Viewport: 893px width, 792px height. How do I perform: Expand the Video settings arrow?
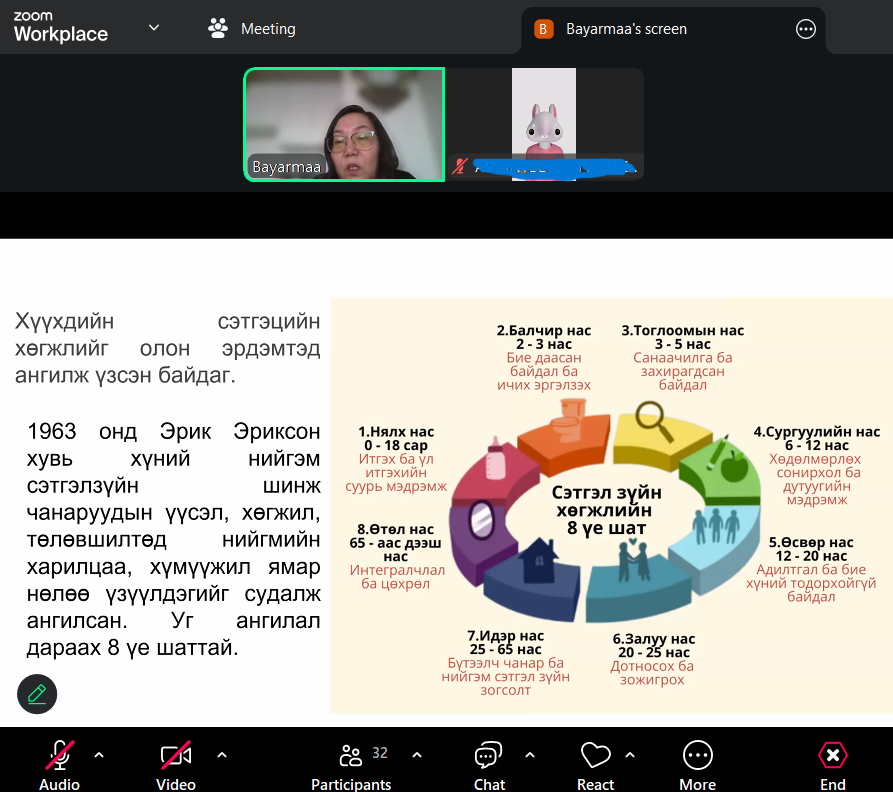point(222,755)
